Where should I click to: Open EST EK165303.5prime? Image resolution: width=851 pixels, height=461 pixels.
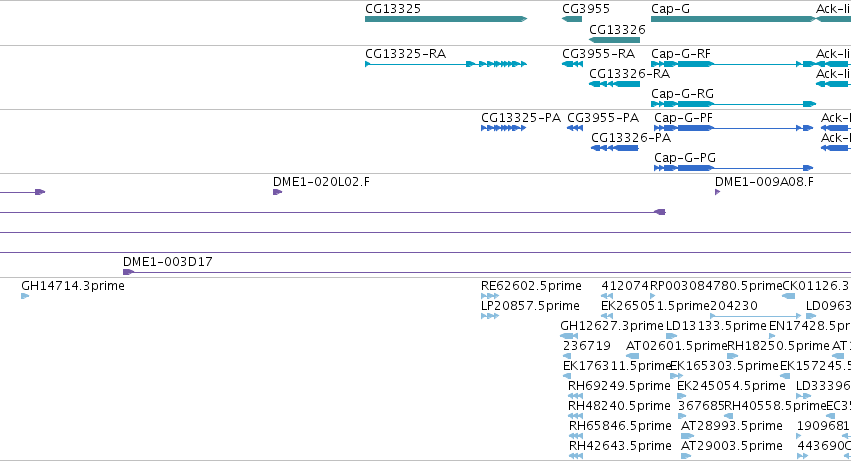point(676,376)
